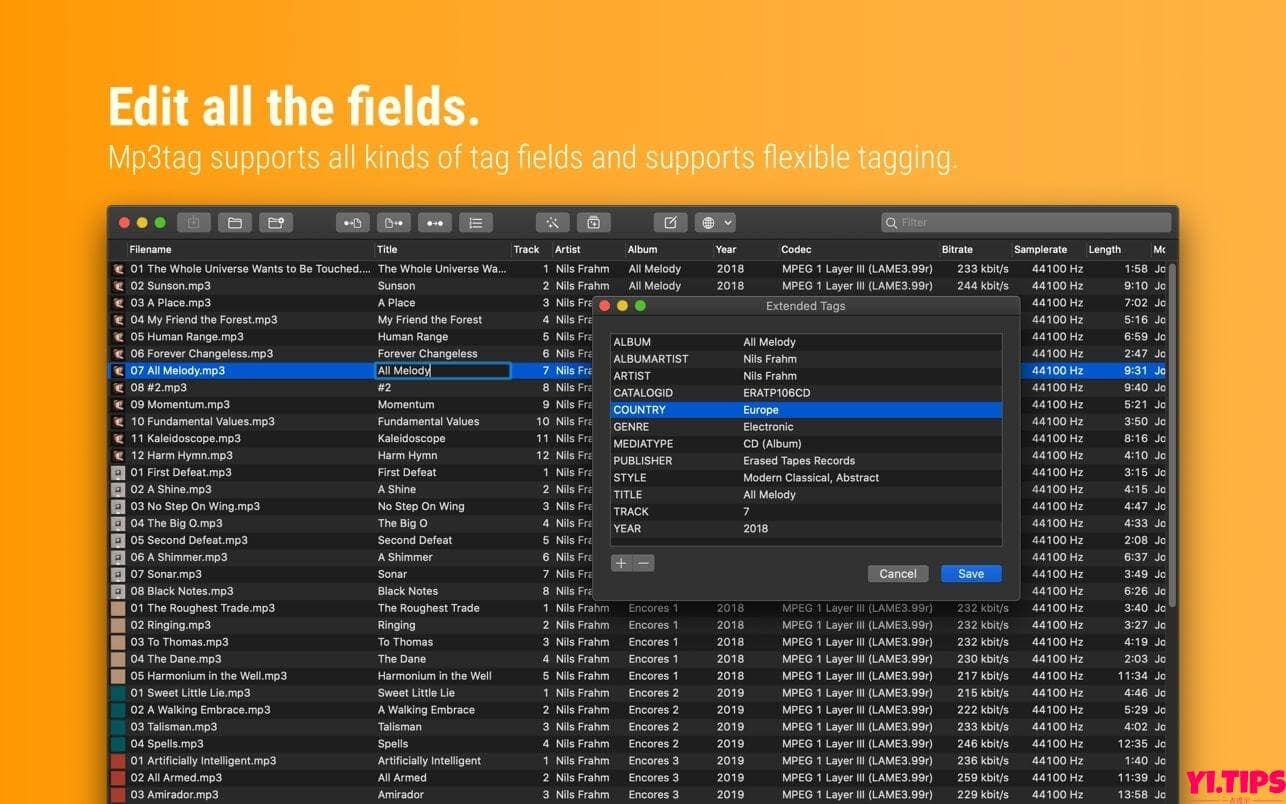Click the magic wand actions icon

[552, 223]
